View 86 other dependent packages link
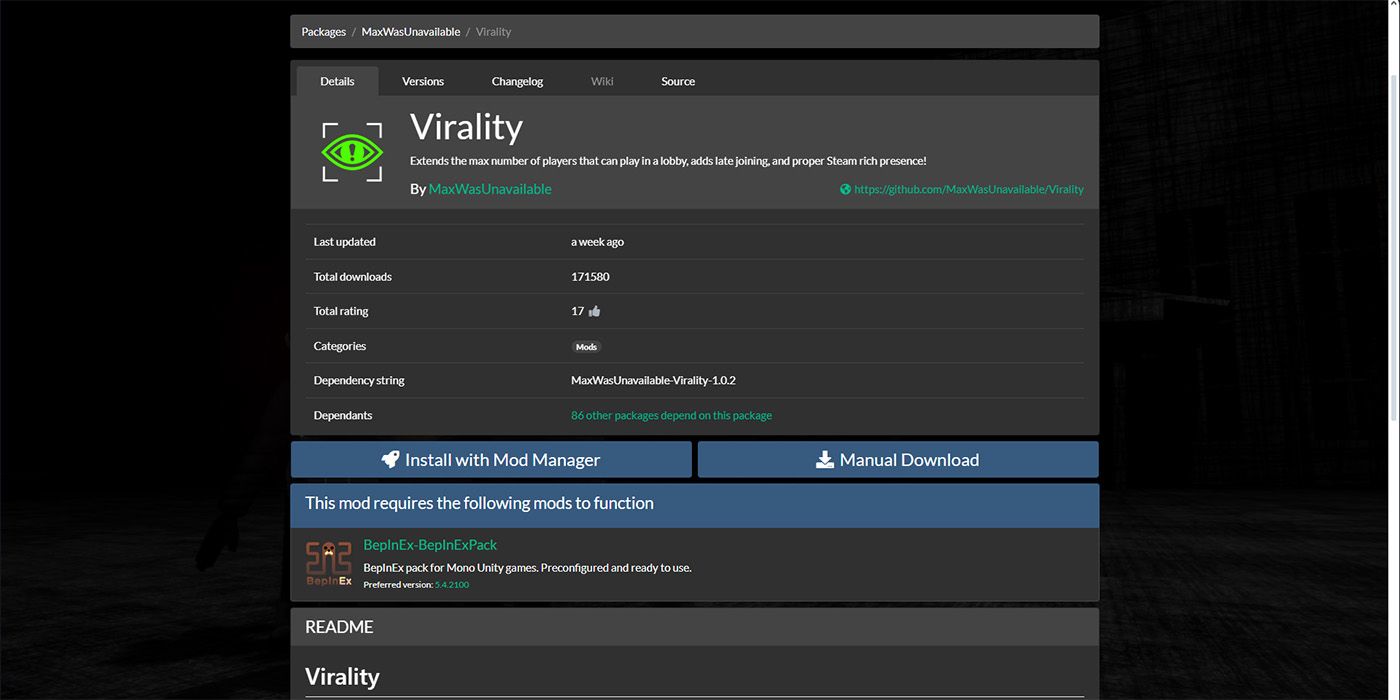This screenshot has width=1400, height=700. [x=671, y=415]
